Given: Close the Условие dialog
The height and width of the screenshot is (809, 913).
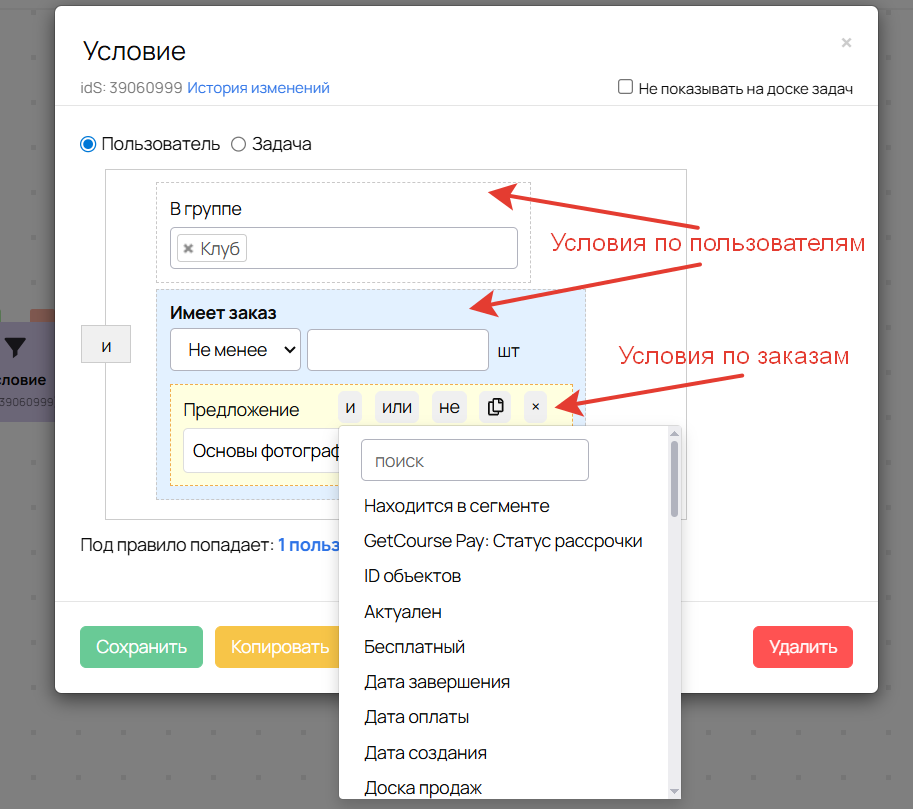Looking at the screenshot, I should coord(846,43).
